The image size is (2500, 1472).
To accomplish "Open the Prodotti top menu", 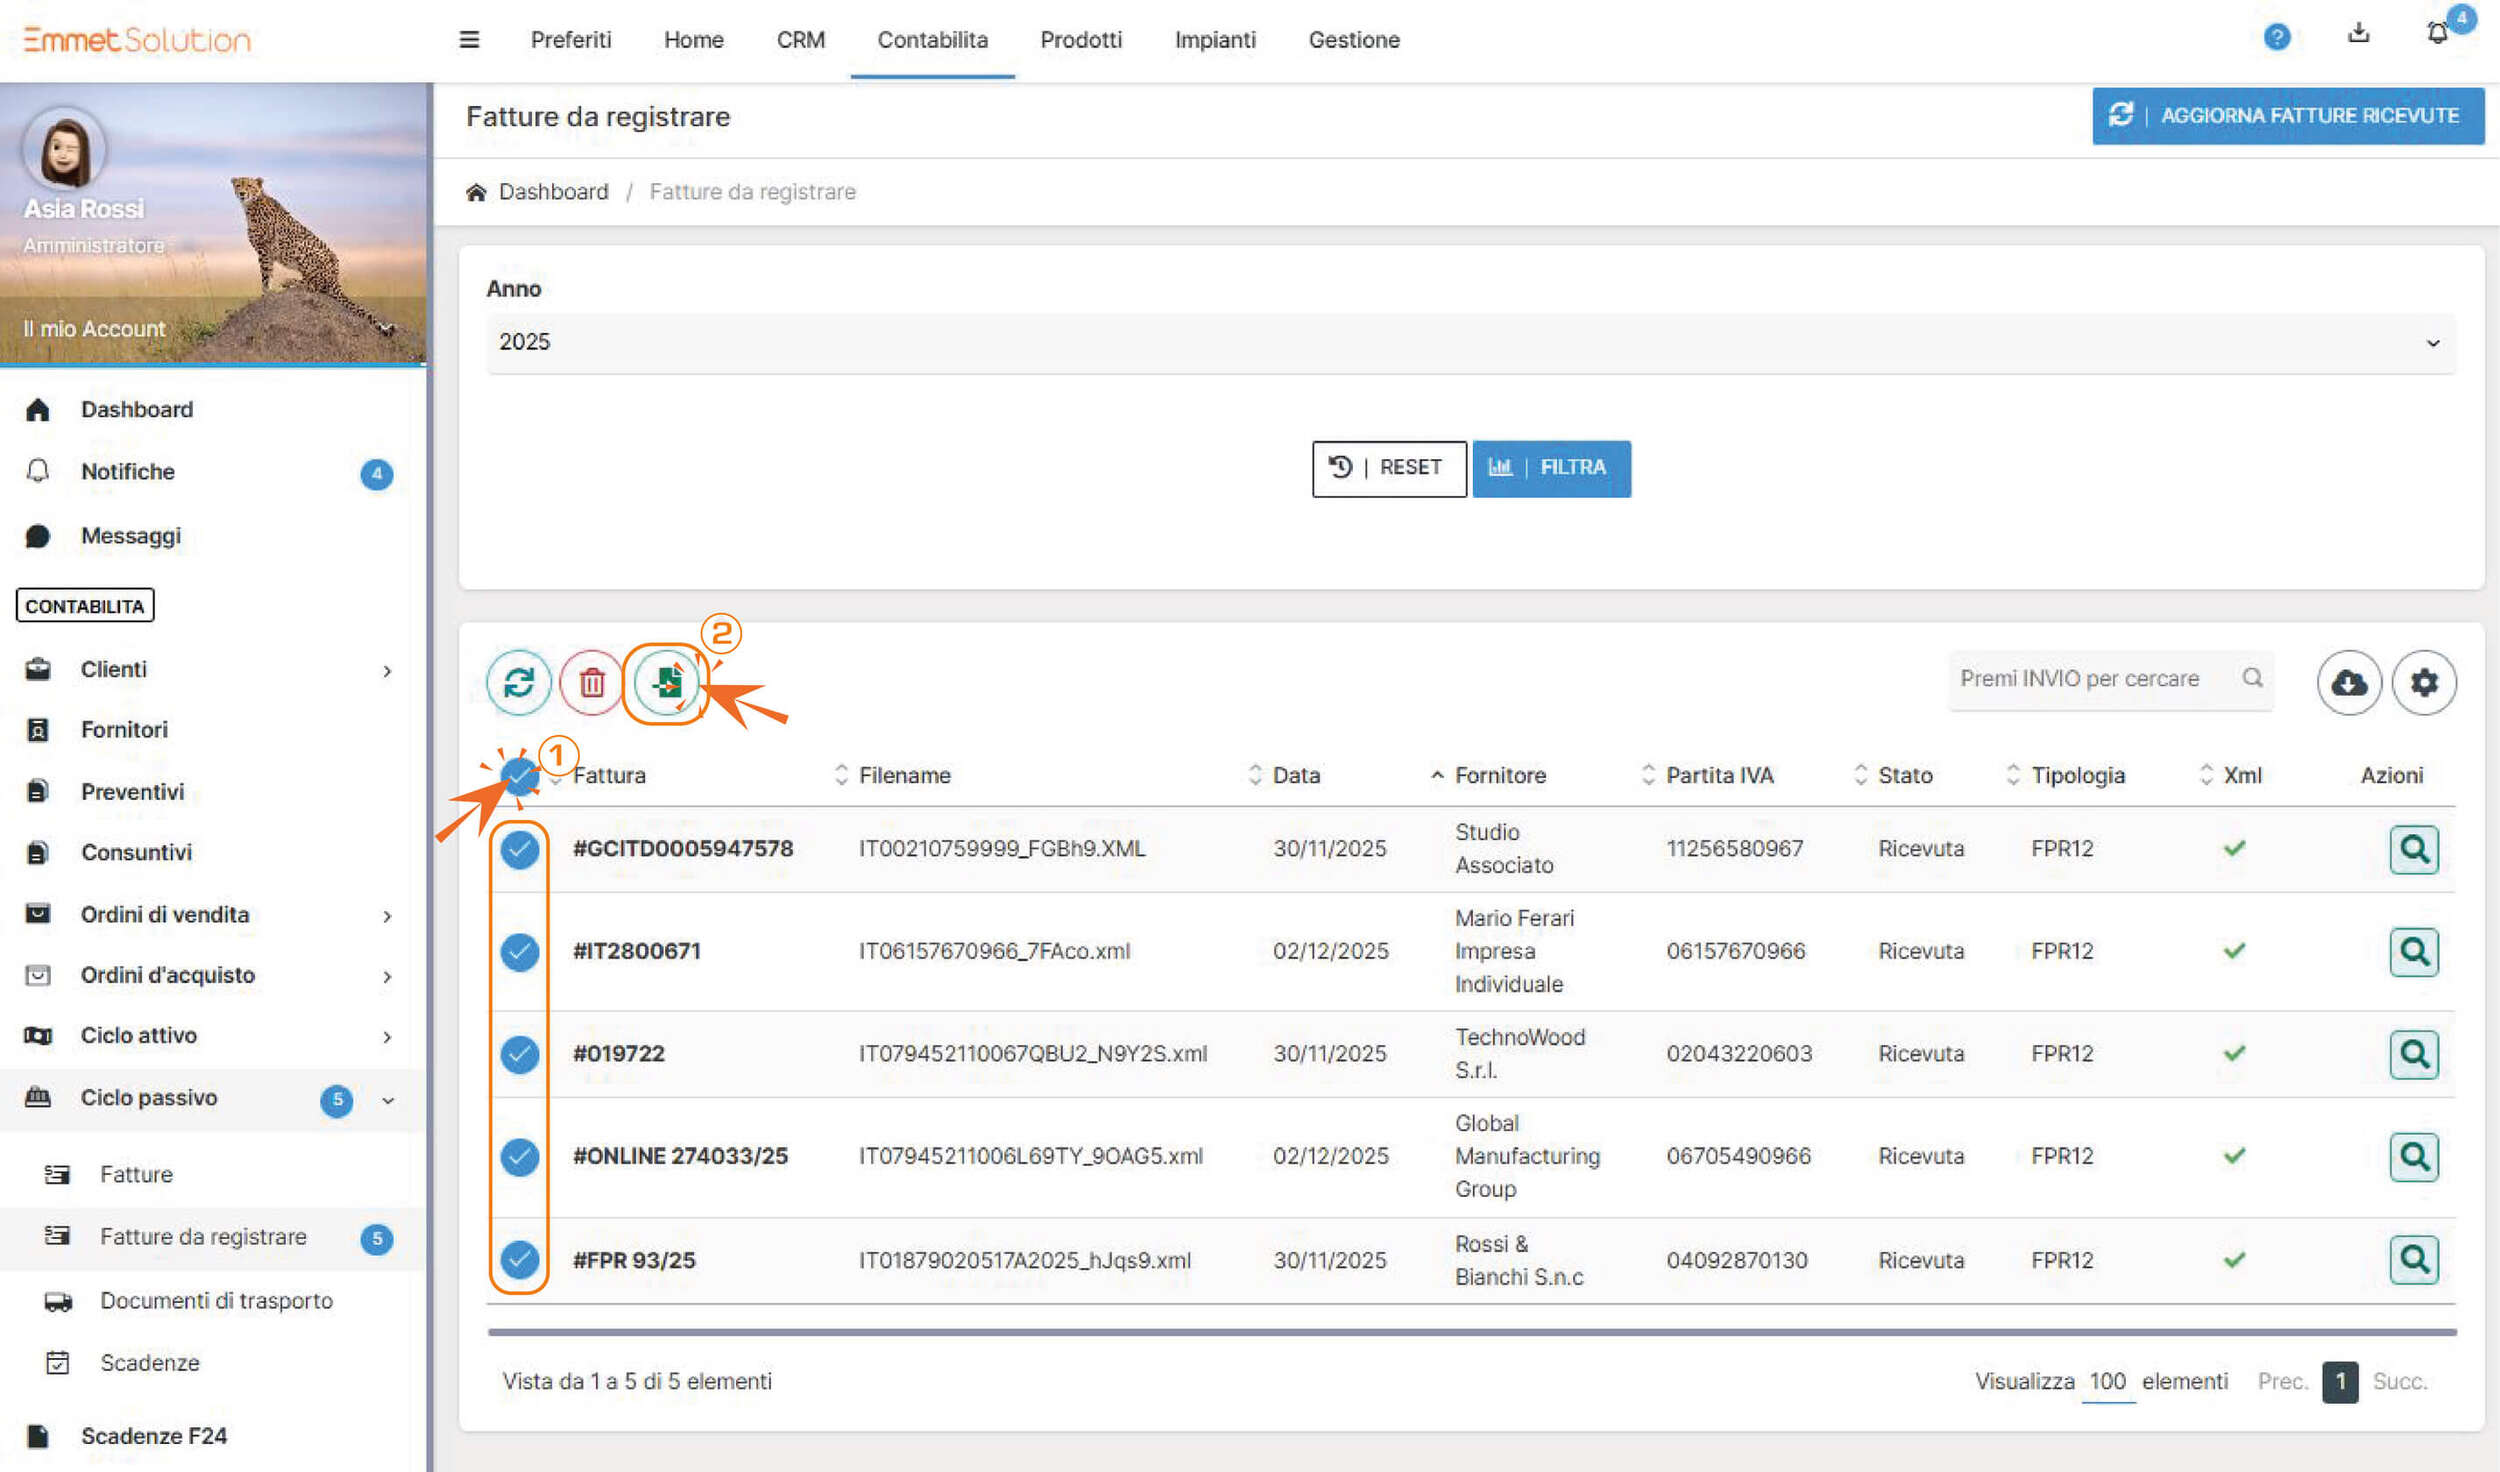I will (x=1080, y=40).
